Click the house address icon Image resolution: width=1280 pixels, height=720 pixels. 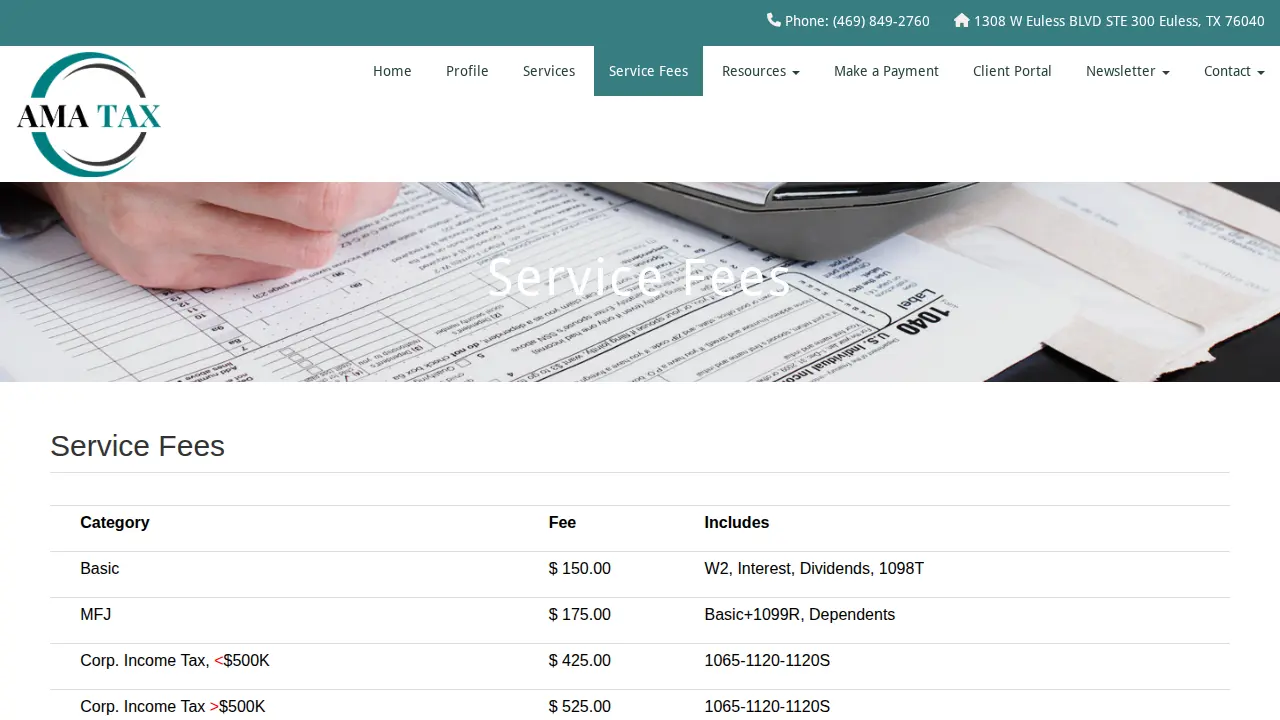pos(962,20)
